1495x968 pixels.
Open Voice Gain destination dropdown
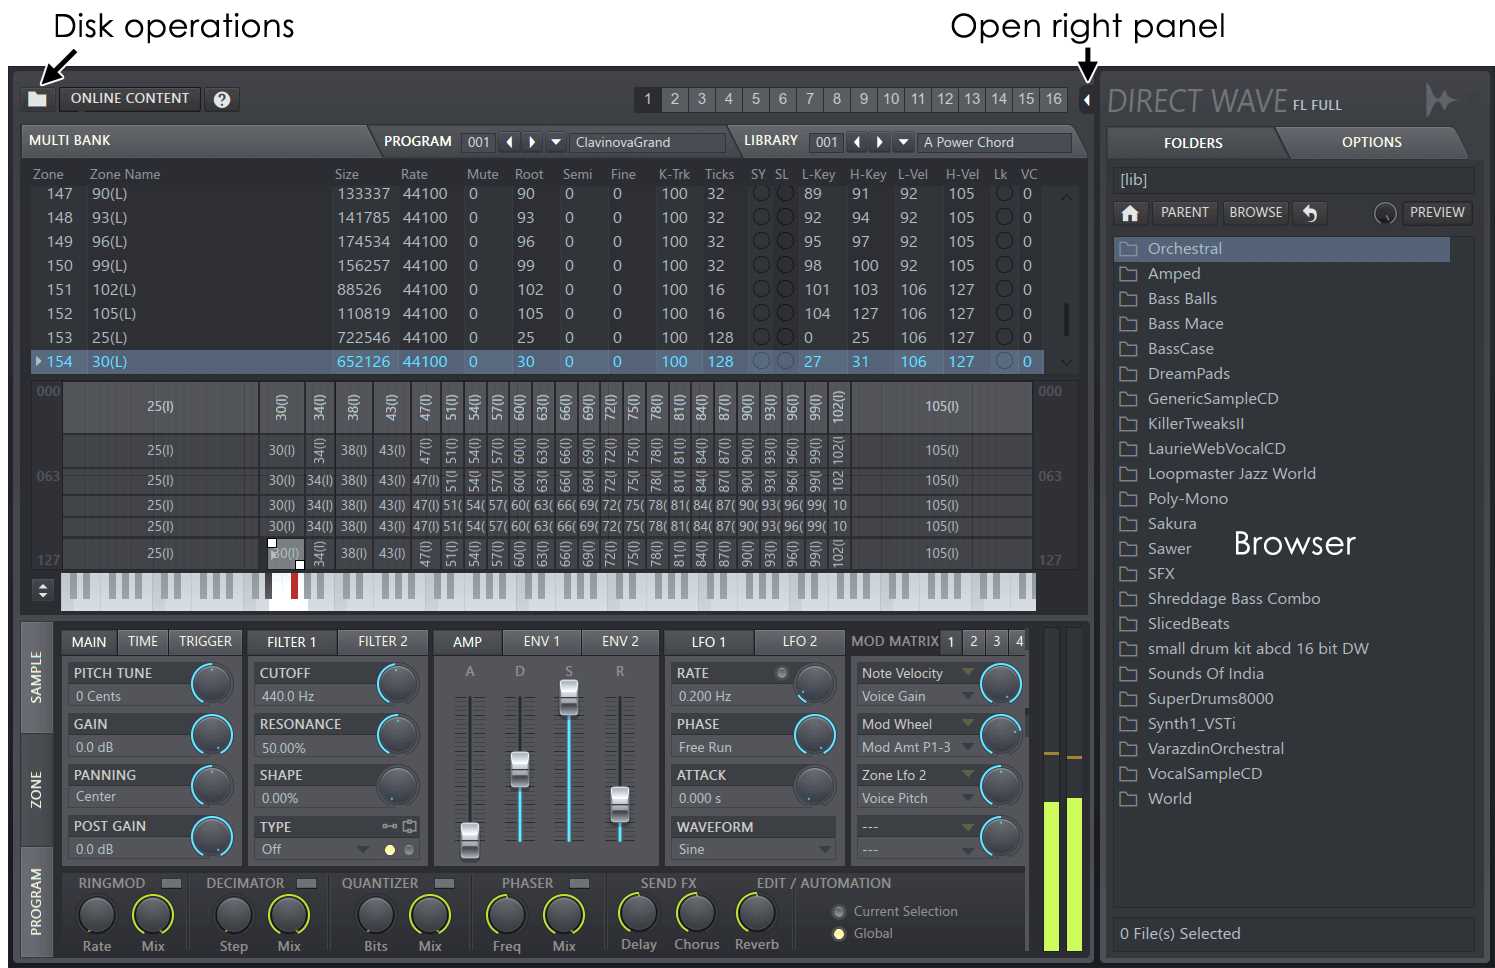click(x=968, y=696)
